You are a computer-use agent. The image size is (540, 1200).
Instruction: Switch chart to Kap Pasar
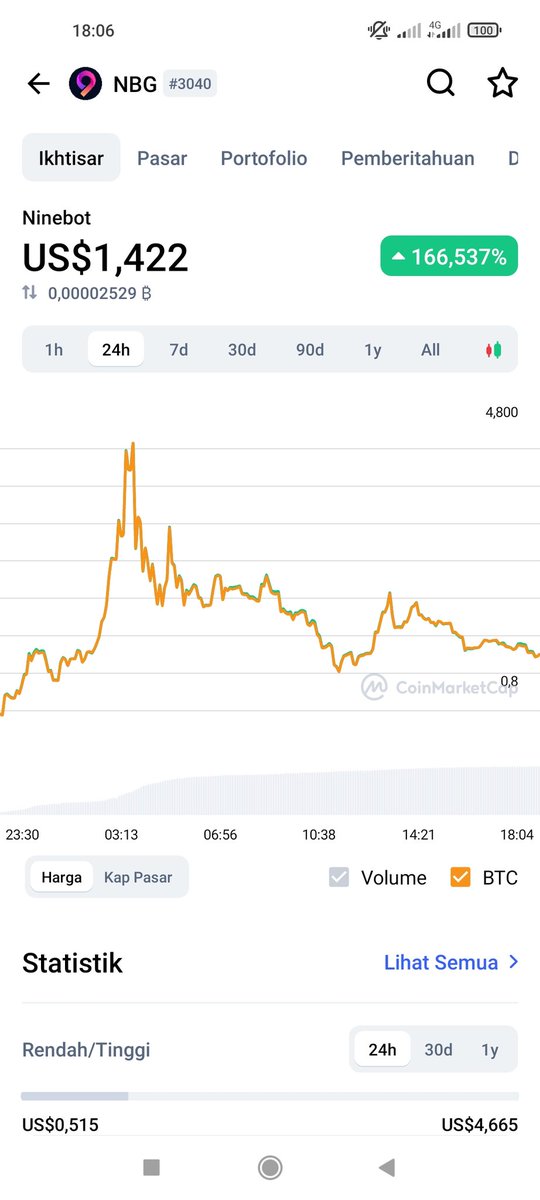point(138,877)
